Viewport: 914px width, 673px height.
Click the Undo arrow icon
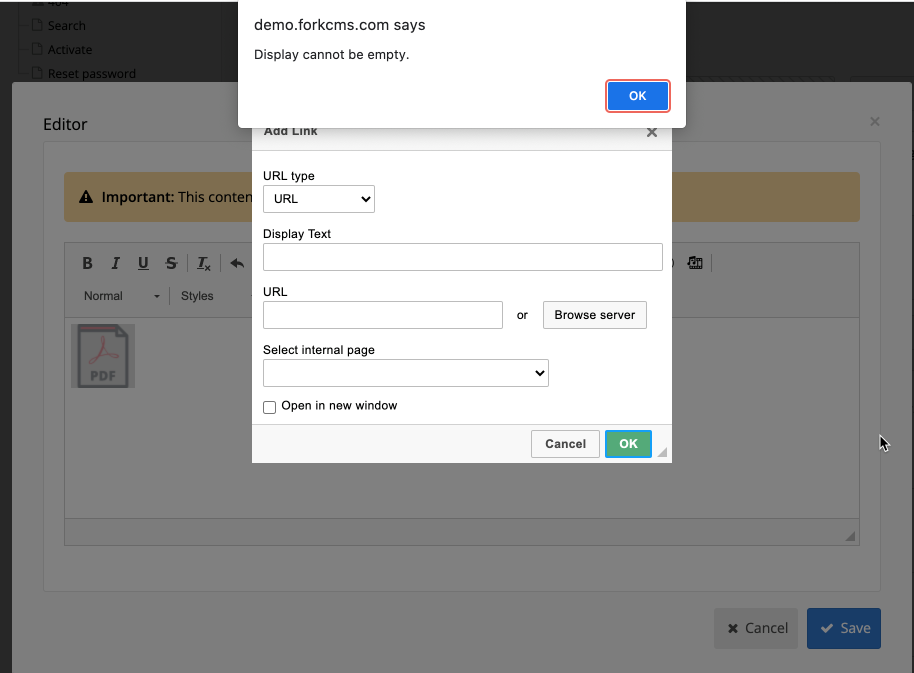pos(237,264)
